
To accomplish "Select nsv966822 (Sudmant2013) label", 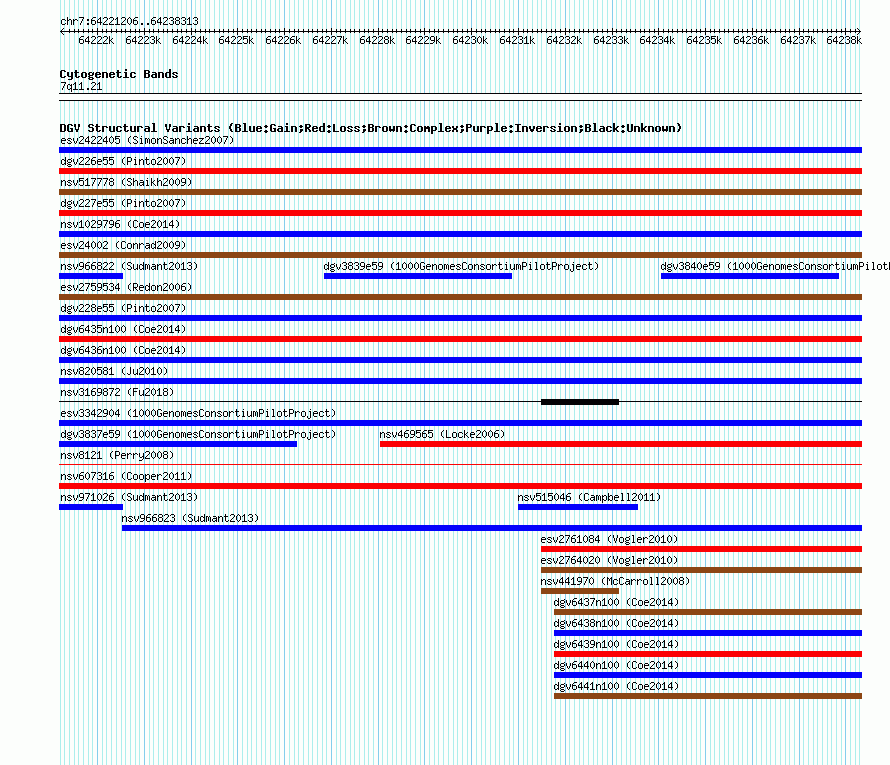I will [129, 266].
